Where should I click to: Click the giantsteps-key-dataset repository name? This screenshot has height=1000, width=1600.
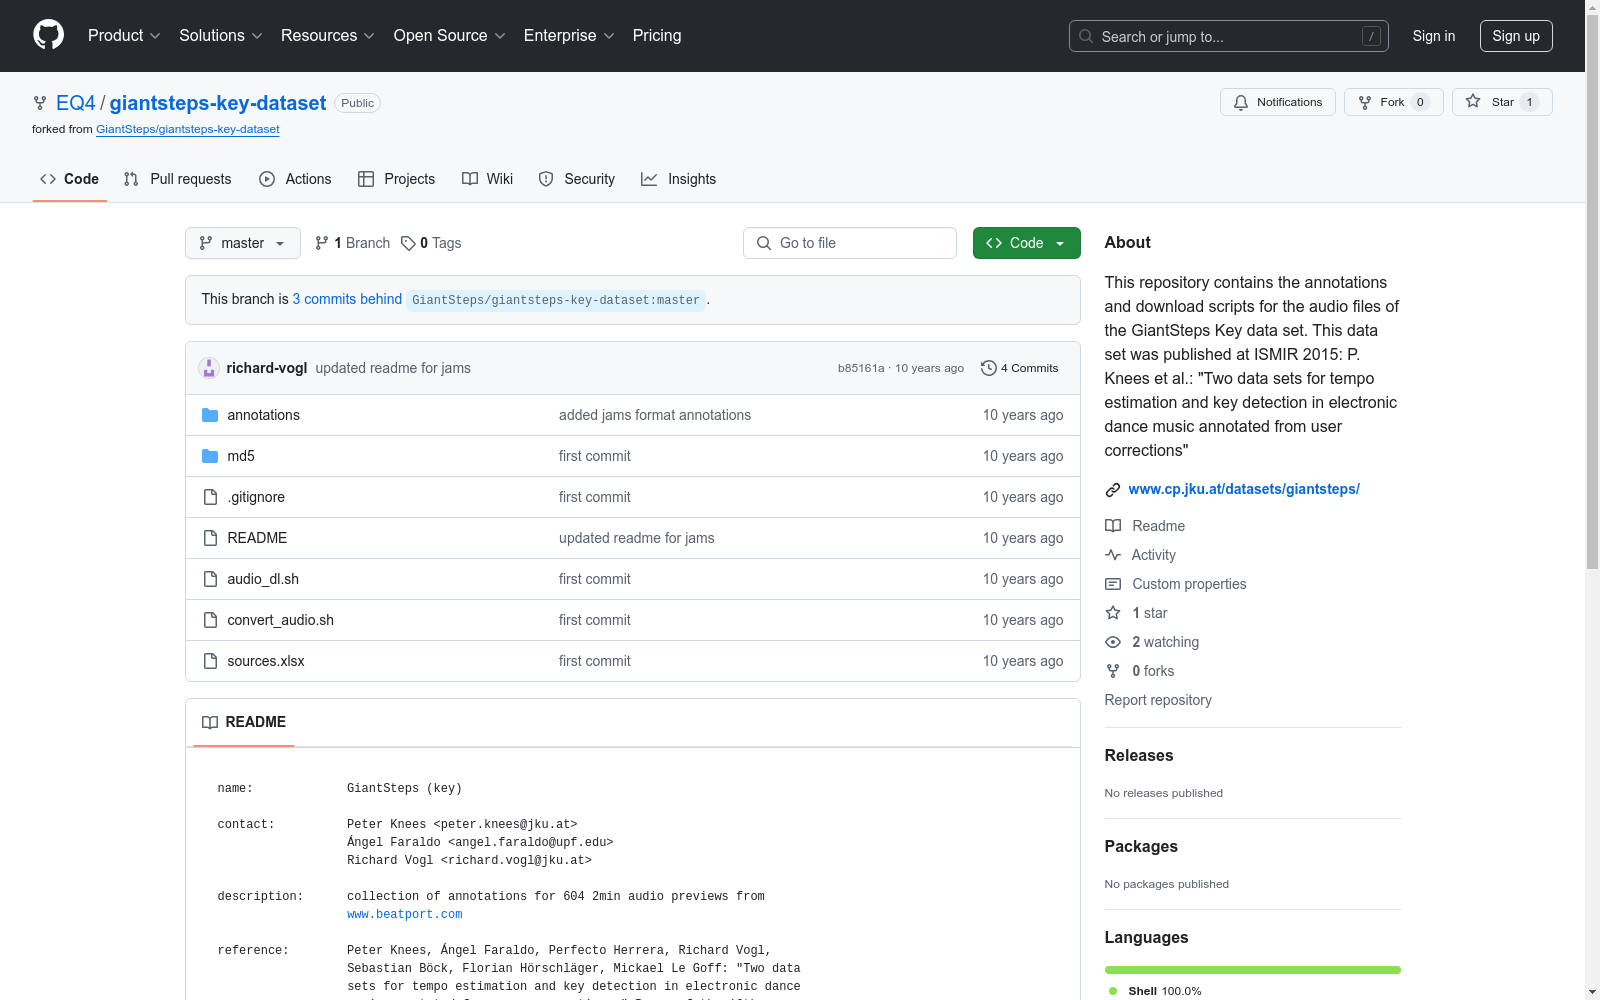[218, 103]
